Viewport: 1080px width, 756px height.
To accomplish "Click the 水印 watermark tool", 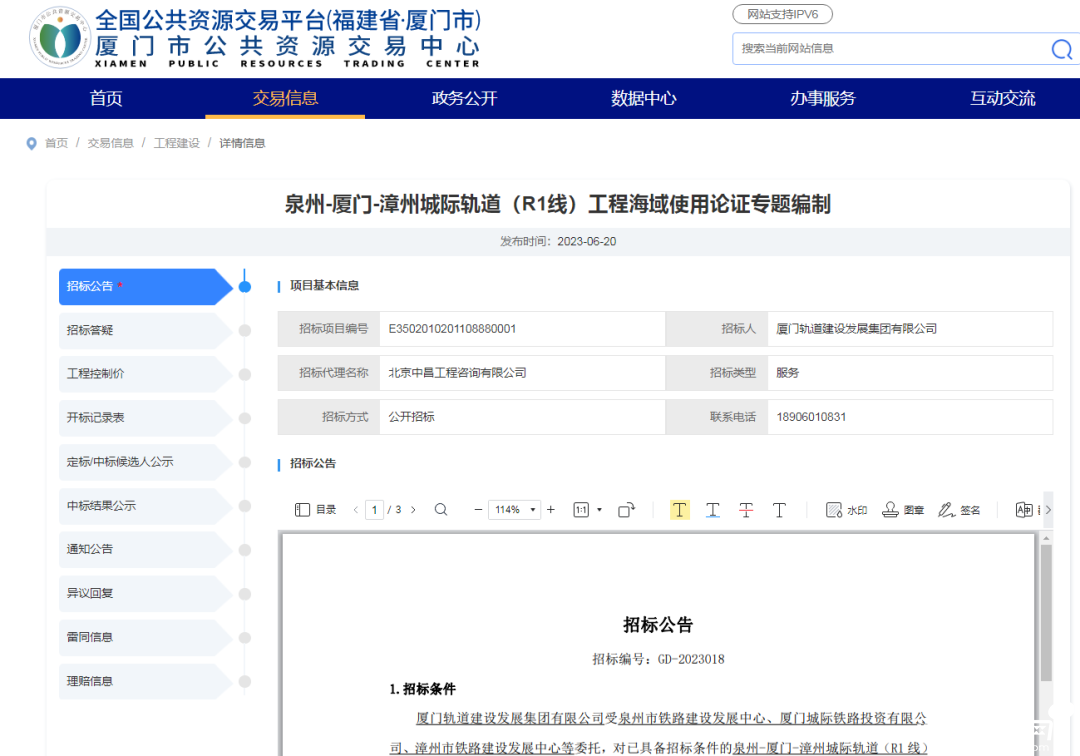I will 847,510.
